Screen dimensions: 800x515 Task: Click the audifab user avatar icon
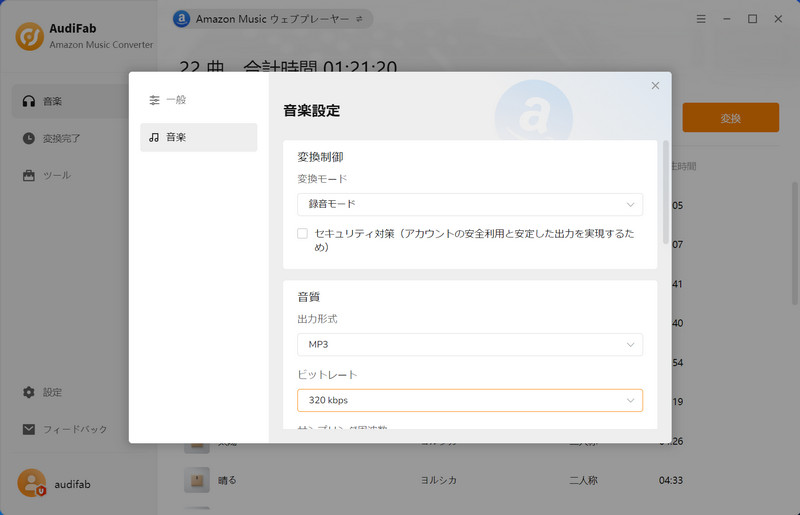(x=31, y=483)
